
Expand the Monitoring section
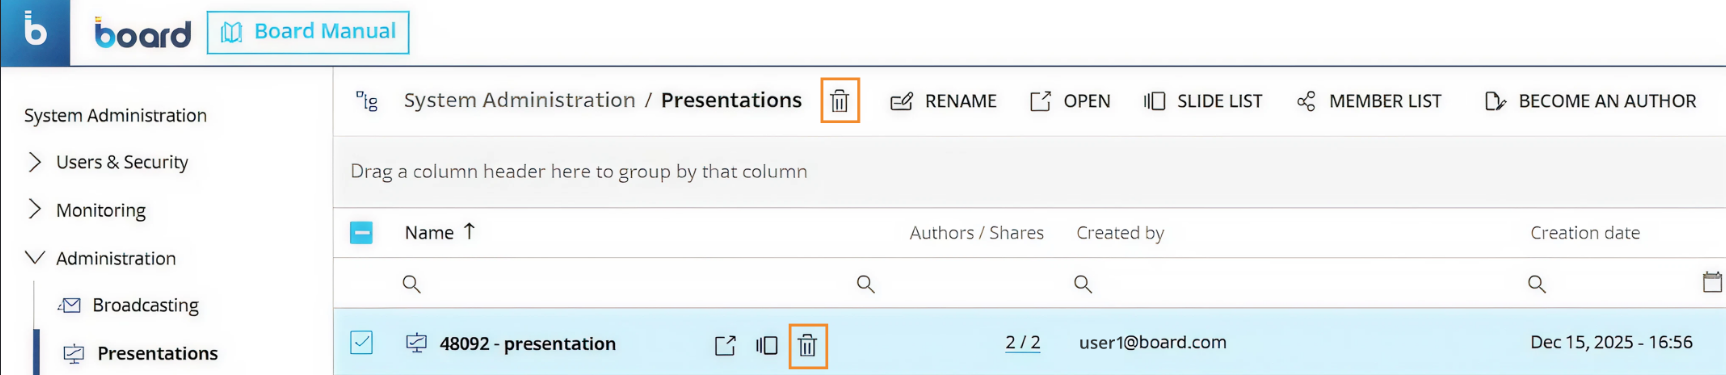pyautogui.click(x=35, y=209)
